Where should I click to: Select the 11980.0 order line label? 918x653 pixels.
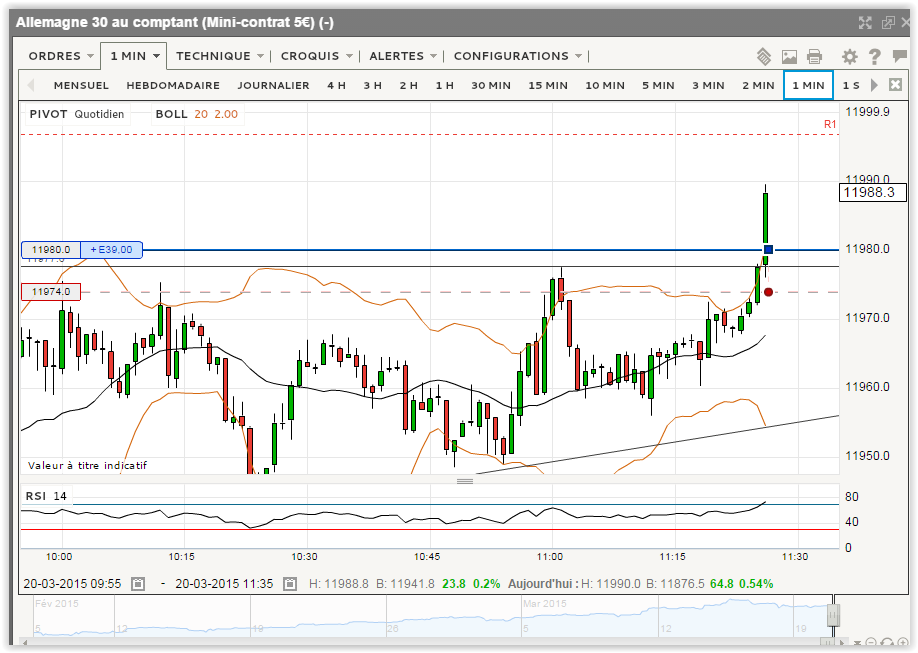click(51, 250)
